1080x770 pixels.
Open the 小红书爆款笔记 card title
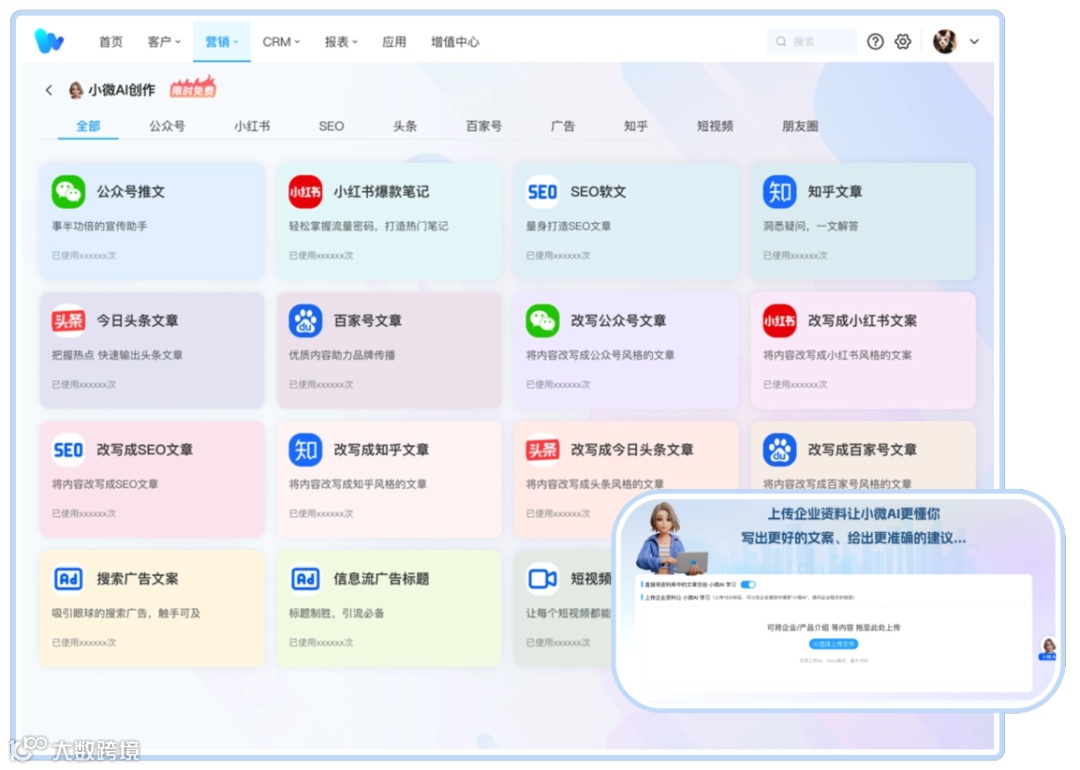(382, 191)
